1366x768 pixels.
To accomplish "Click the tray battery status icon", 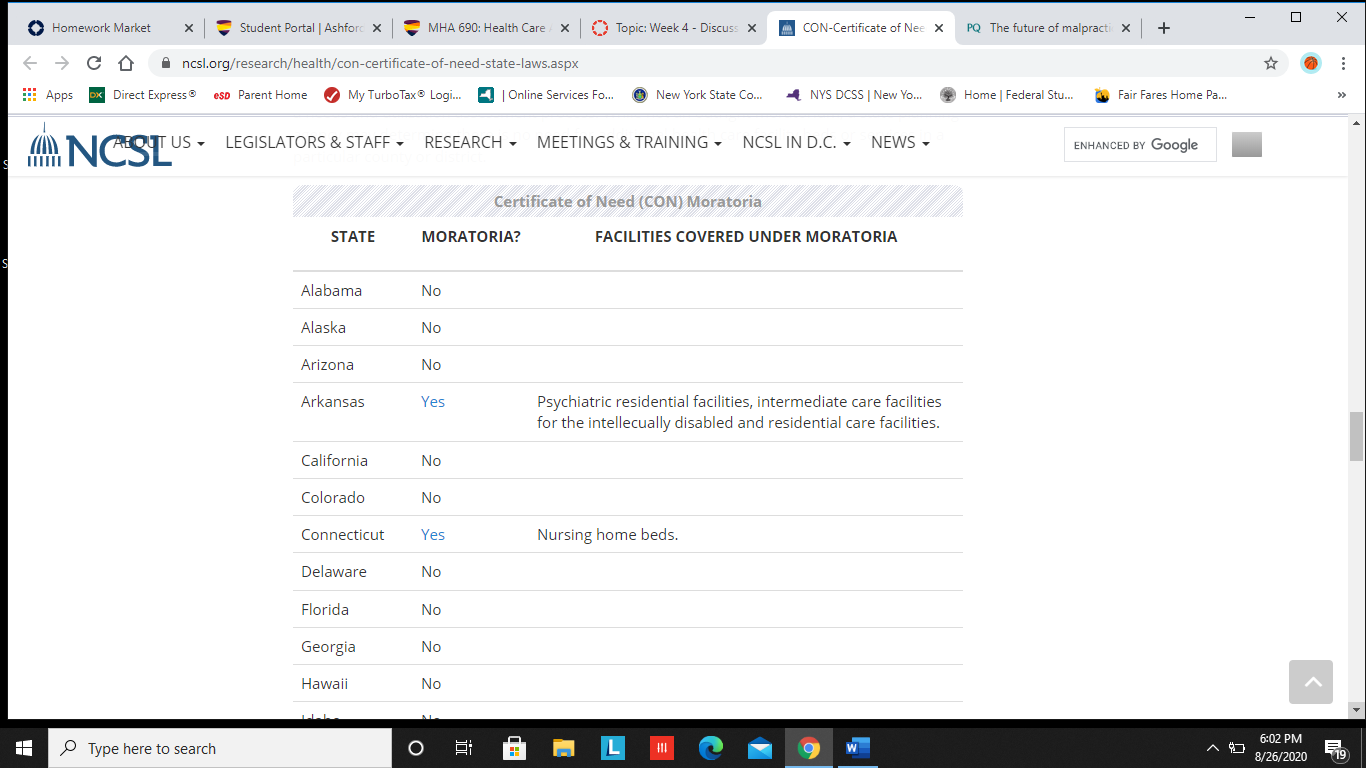I will 1238,748.
